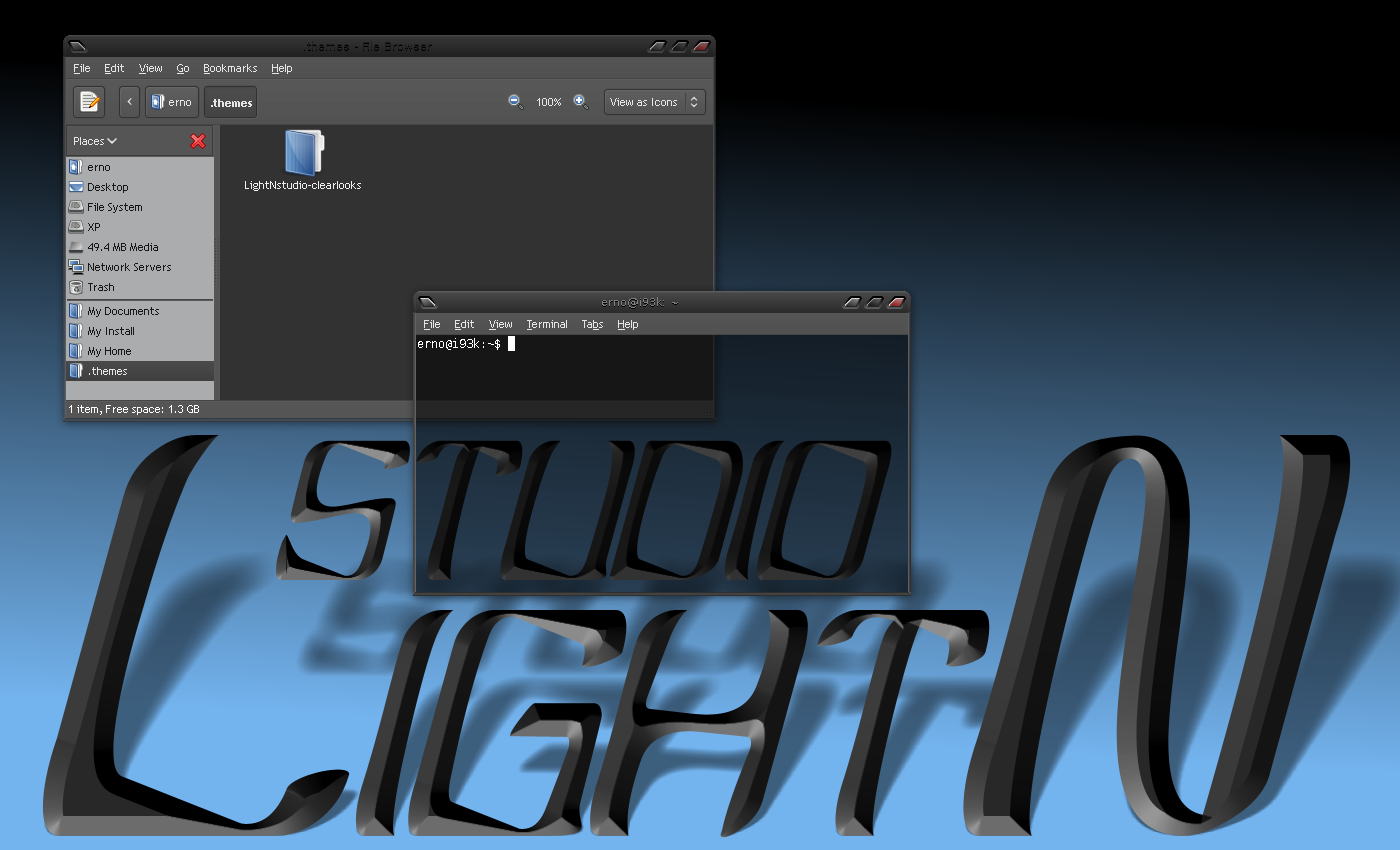Open Network Servers in sidebar
This screenshot has width=1400, height=850.
(128, 267)
